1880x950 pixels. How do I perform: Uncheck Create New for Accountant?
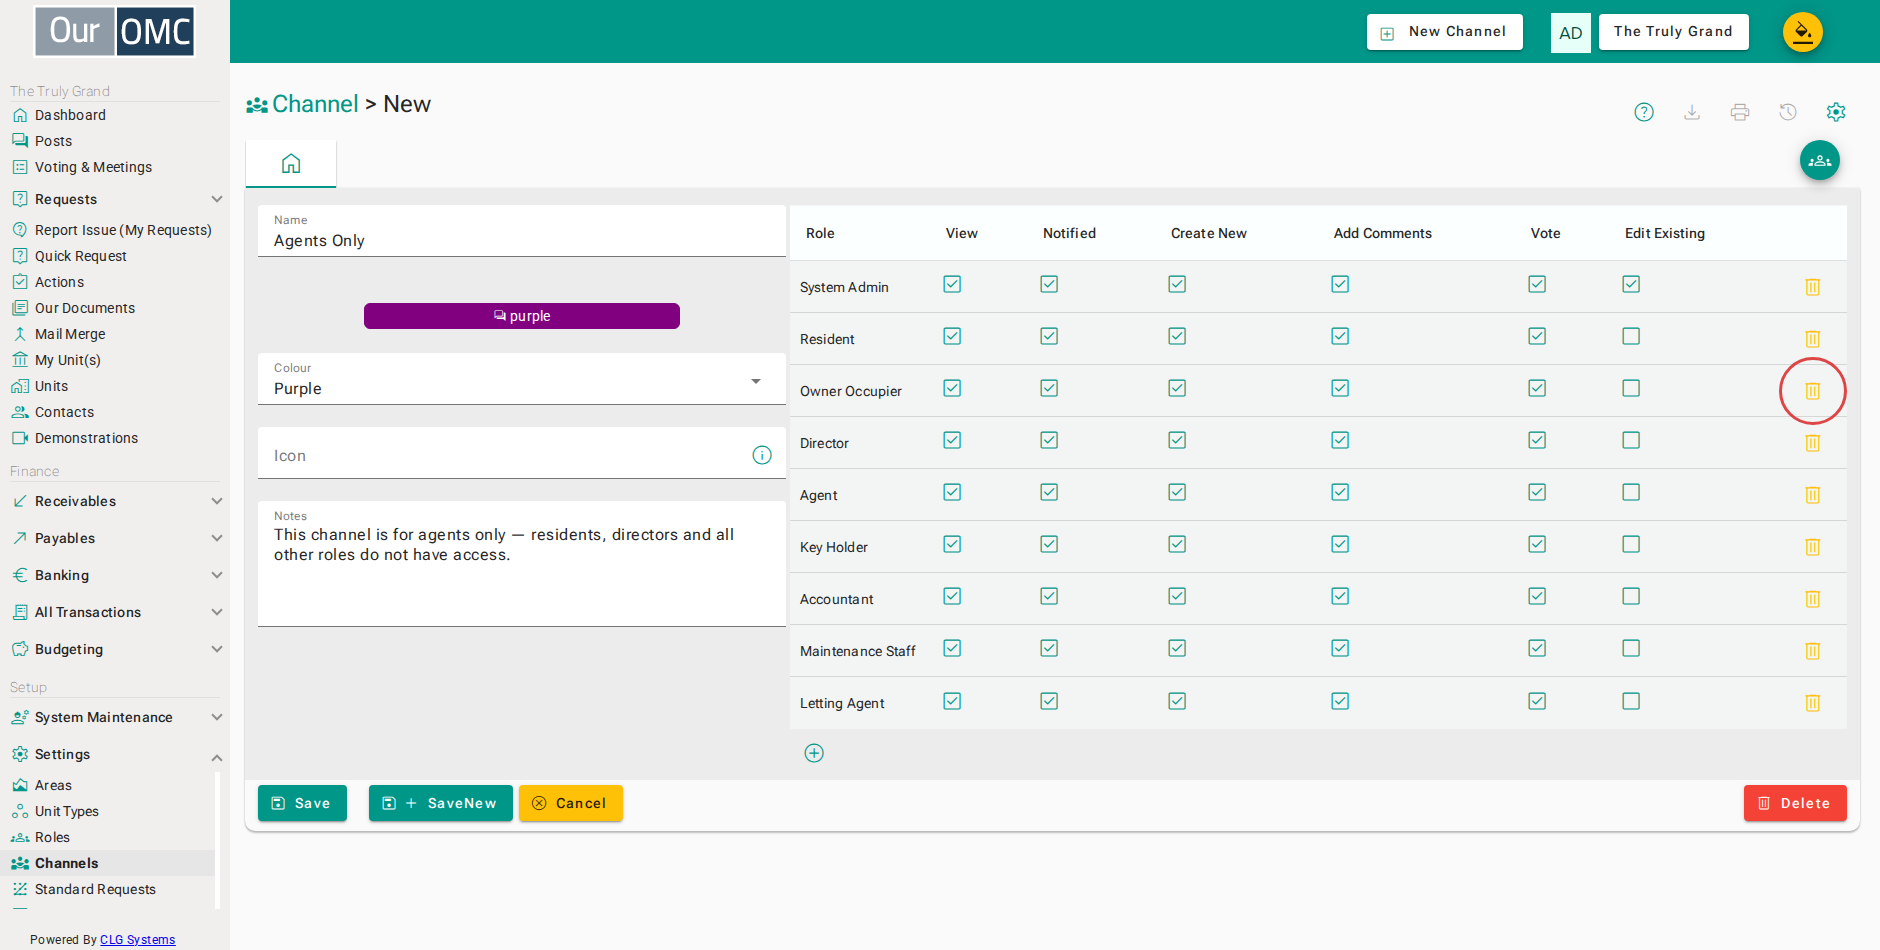click(1177, 596)
